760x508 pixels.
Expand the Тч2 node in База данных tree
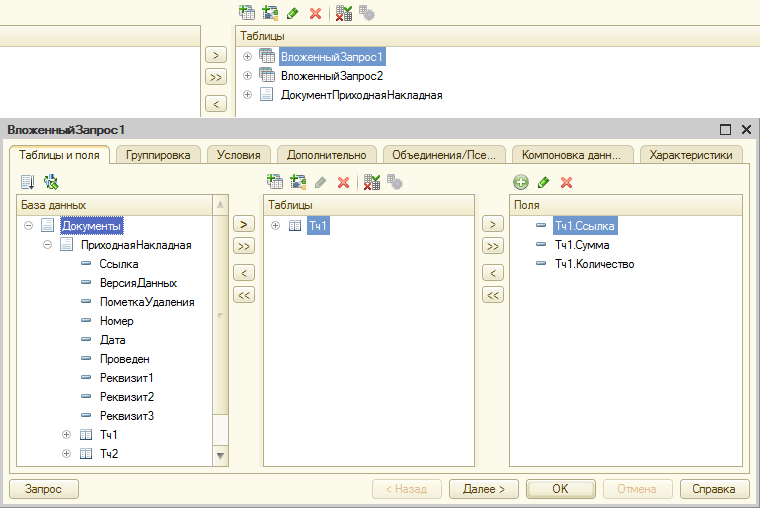point(67,453)
